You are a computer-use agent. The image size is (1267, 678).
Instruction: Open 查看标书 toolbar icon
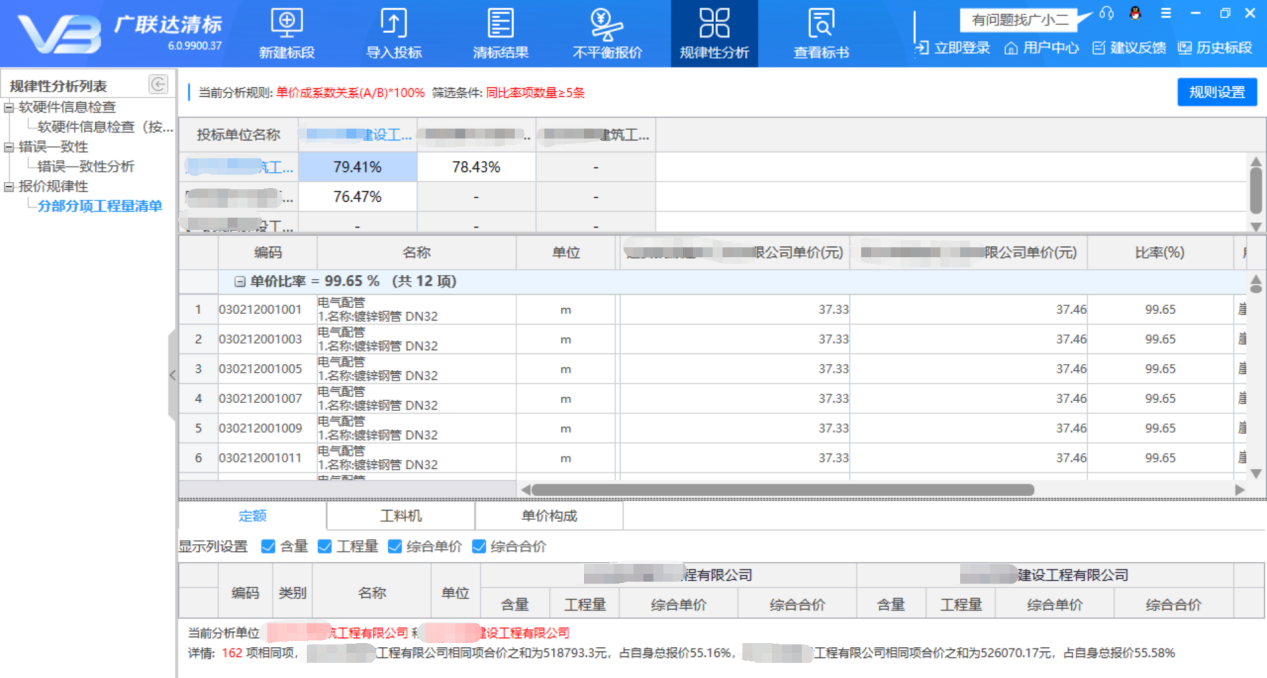tap(821, 23)
